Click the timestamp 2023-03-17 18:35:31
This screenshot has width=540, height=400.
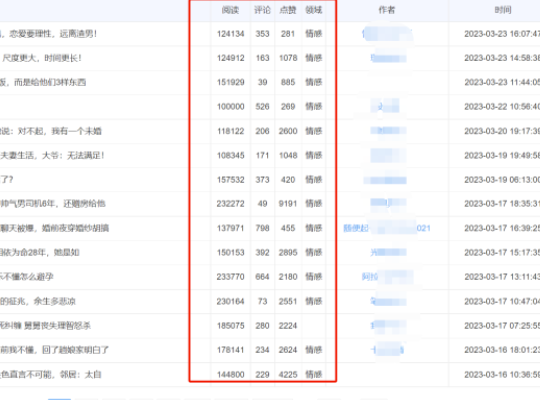(502, 204)
